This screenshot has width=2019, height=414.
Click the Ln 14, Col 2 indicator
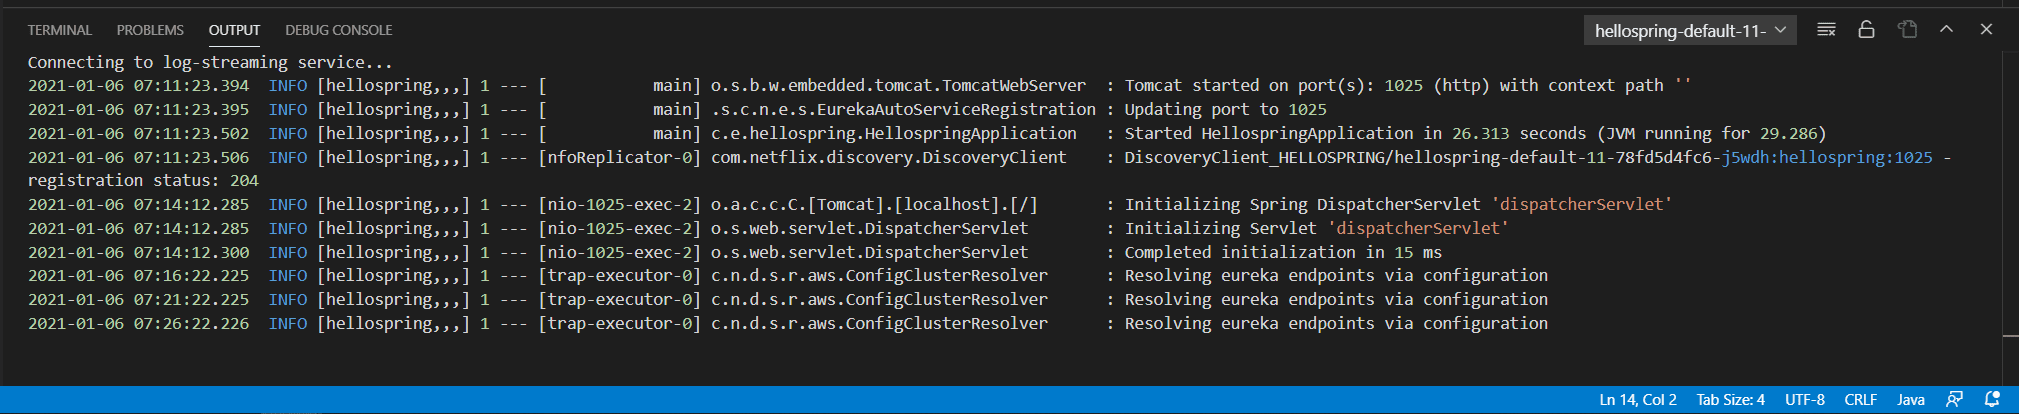[x=1637, y=400]
